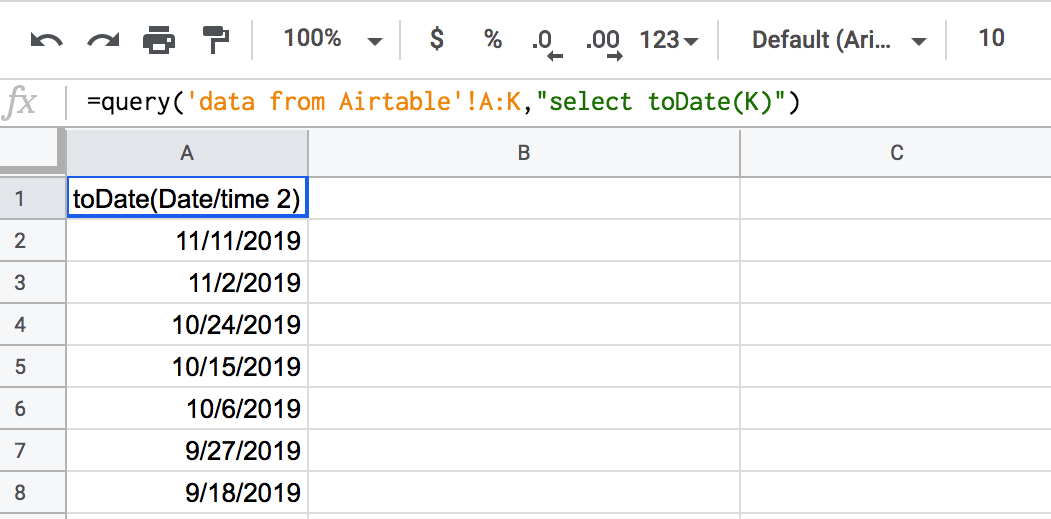Open the Default (Arial) font dropdown
Viewport: 1051px width, 519px height.
point(839,40)
